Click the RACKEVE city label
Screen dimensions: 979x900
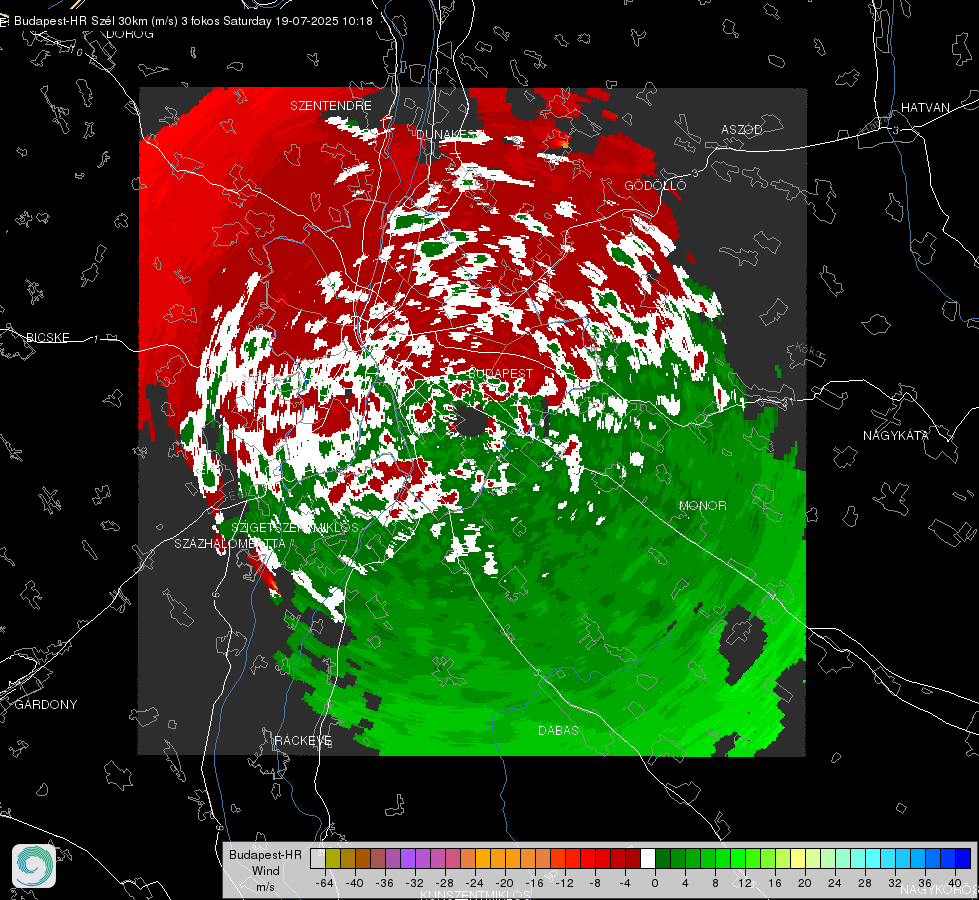coord(303,740)
